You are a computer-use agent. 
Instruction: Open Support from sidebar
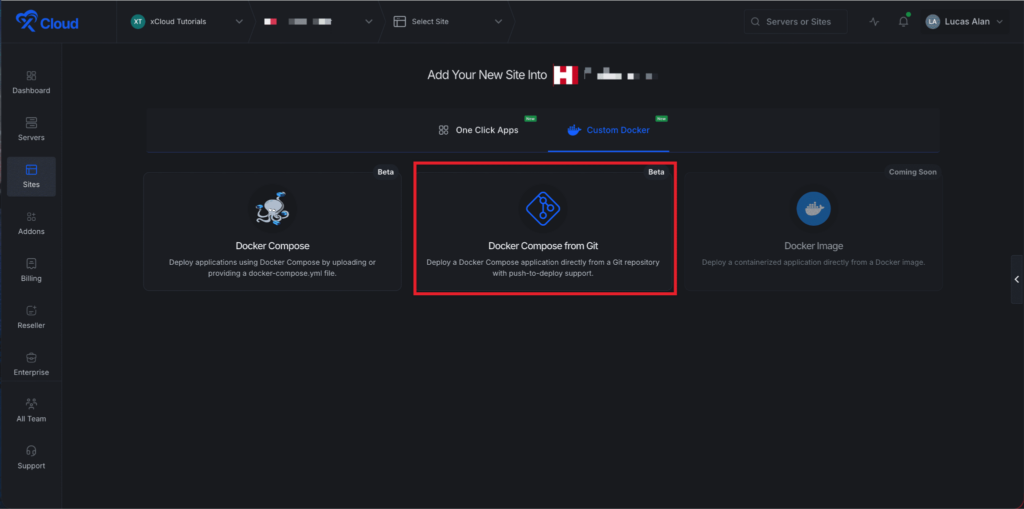(x=31, y=457)
